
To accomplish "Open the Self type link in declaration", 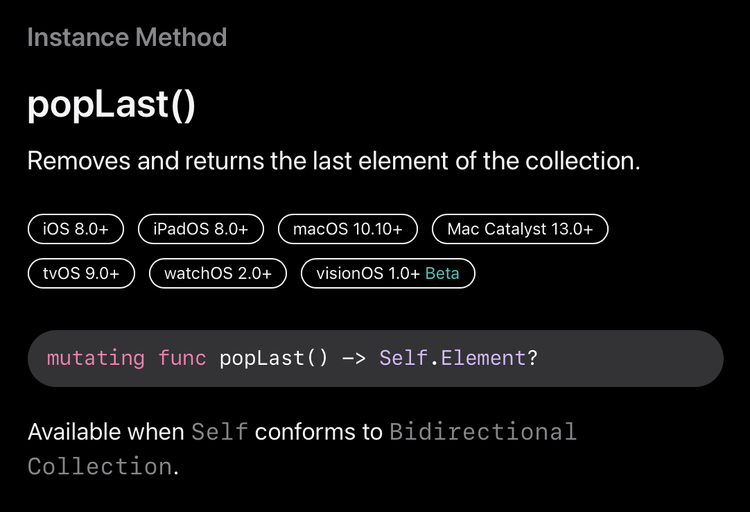I will (x=404, y=358).
